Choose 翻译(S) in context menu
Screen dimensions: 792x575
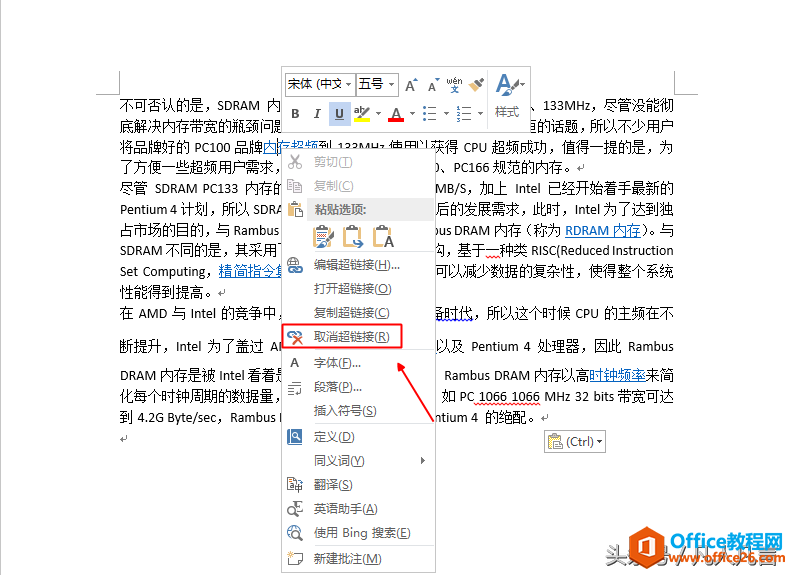pyautogui.click(x=358, y=485)
